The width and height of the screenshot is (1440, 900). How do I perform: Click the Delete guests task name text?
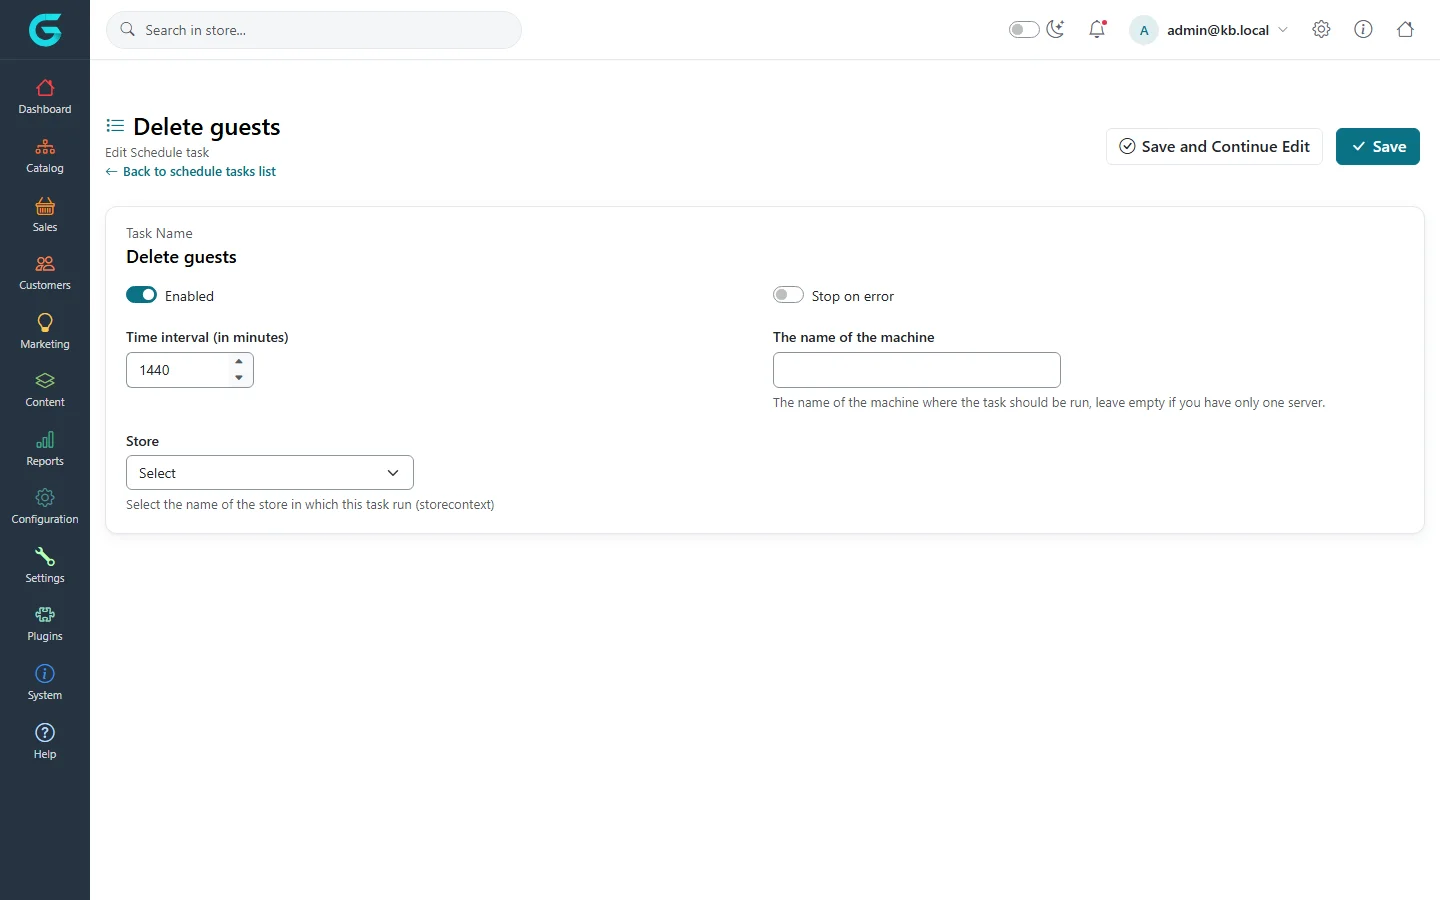[x=181, y=257]
